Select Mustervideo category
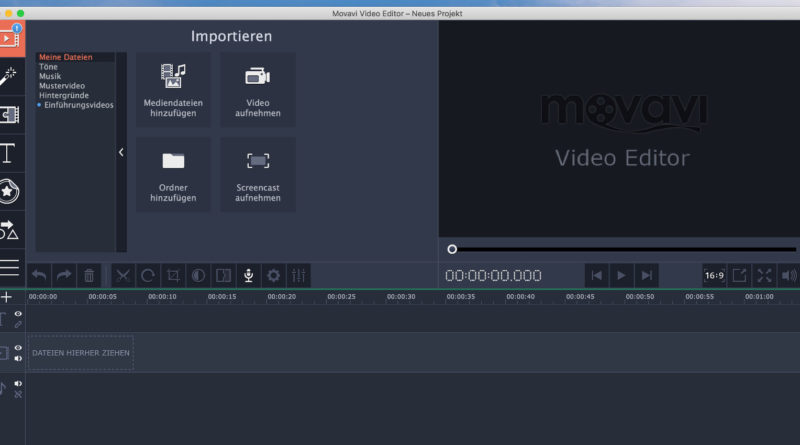Viewport: 800px width, 445px height. coord(62,86)
